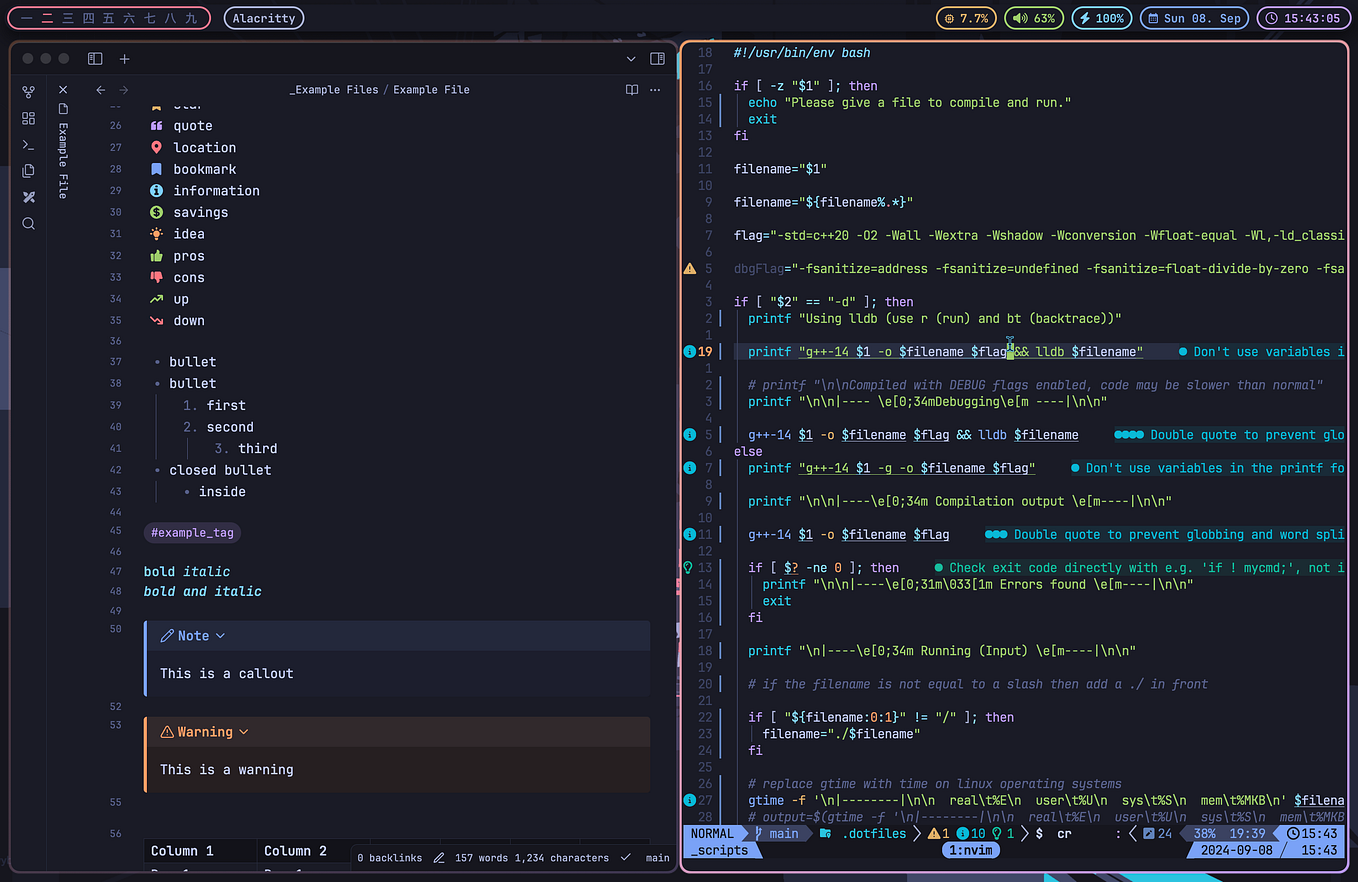Open the tab list dropdown near the new tab button
The image size is (1358, 882).
630,58
